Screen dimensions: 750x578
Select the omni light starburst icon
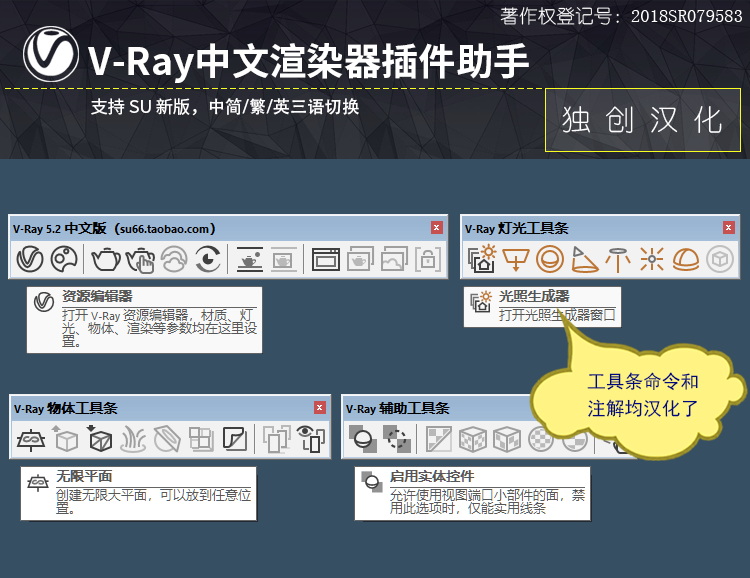651,259
